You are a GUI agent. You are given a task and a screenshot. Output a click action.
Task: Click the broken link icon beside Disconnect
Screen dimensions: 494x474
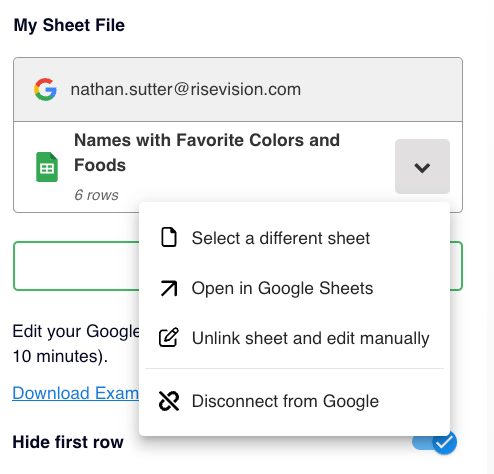[x=169, y=401]
